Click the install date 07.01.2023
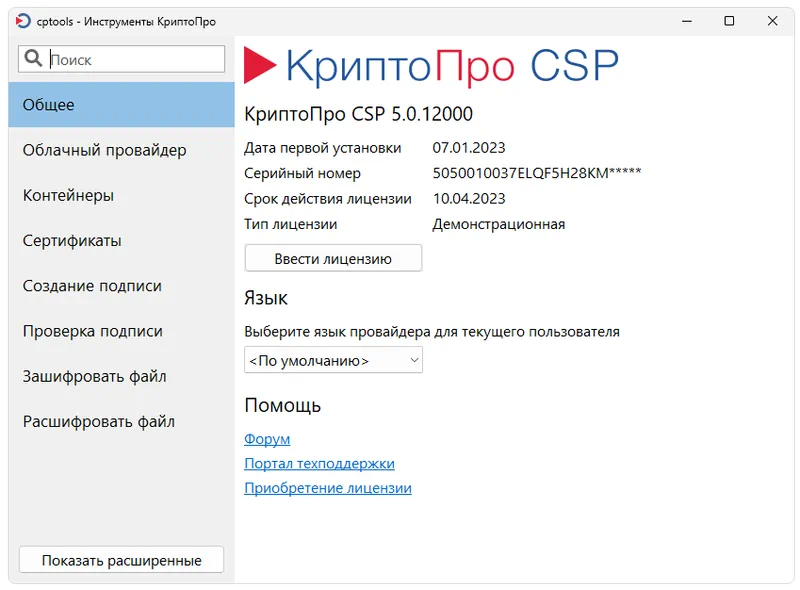This screenshot has height=590, width=800. click(469, 148)
